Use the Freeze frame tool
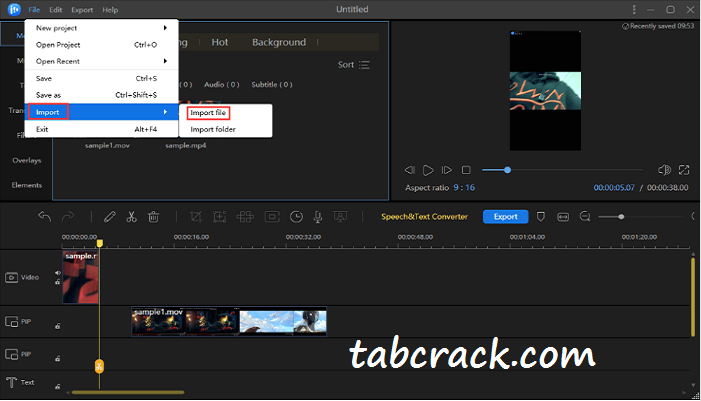Viewport: 701px width, 401px height. tap(272, 217)
